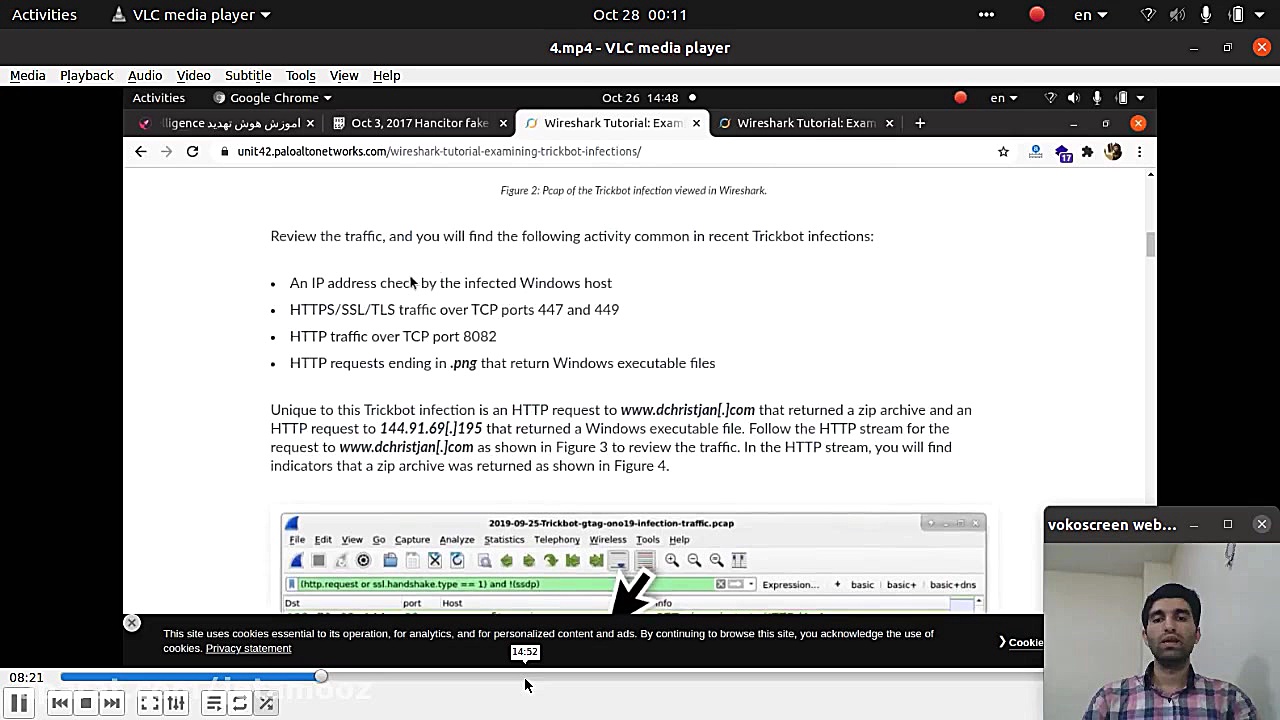Image resolution: width=1280 pixels, height=720 pixels.
Task: Open the Chrome three-dot menu
Action: [1139, 152]
